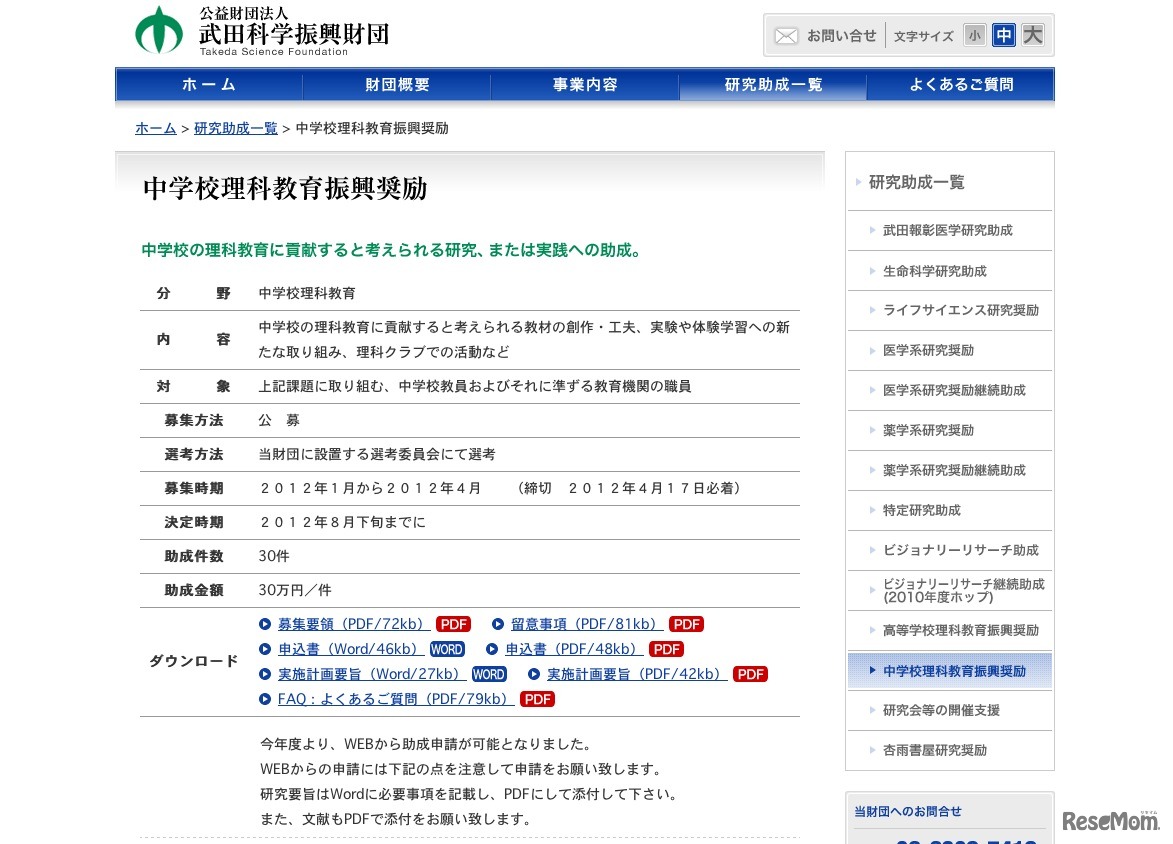Image resolution: width=1173 pixels, height=844 pixels.
Task: Switch to the 事業内容 section
Action: tap(585, 85)
